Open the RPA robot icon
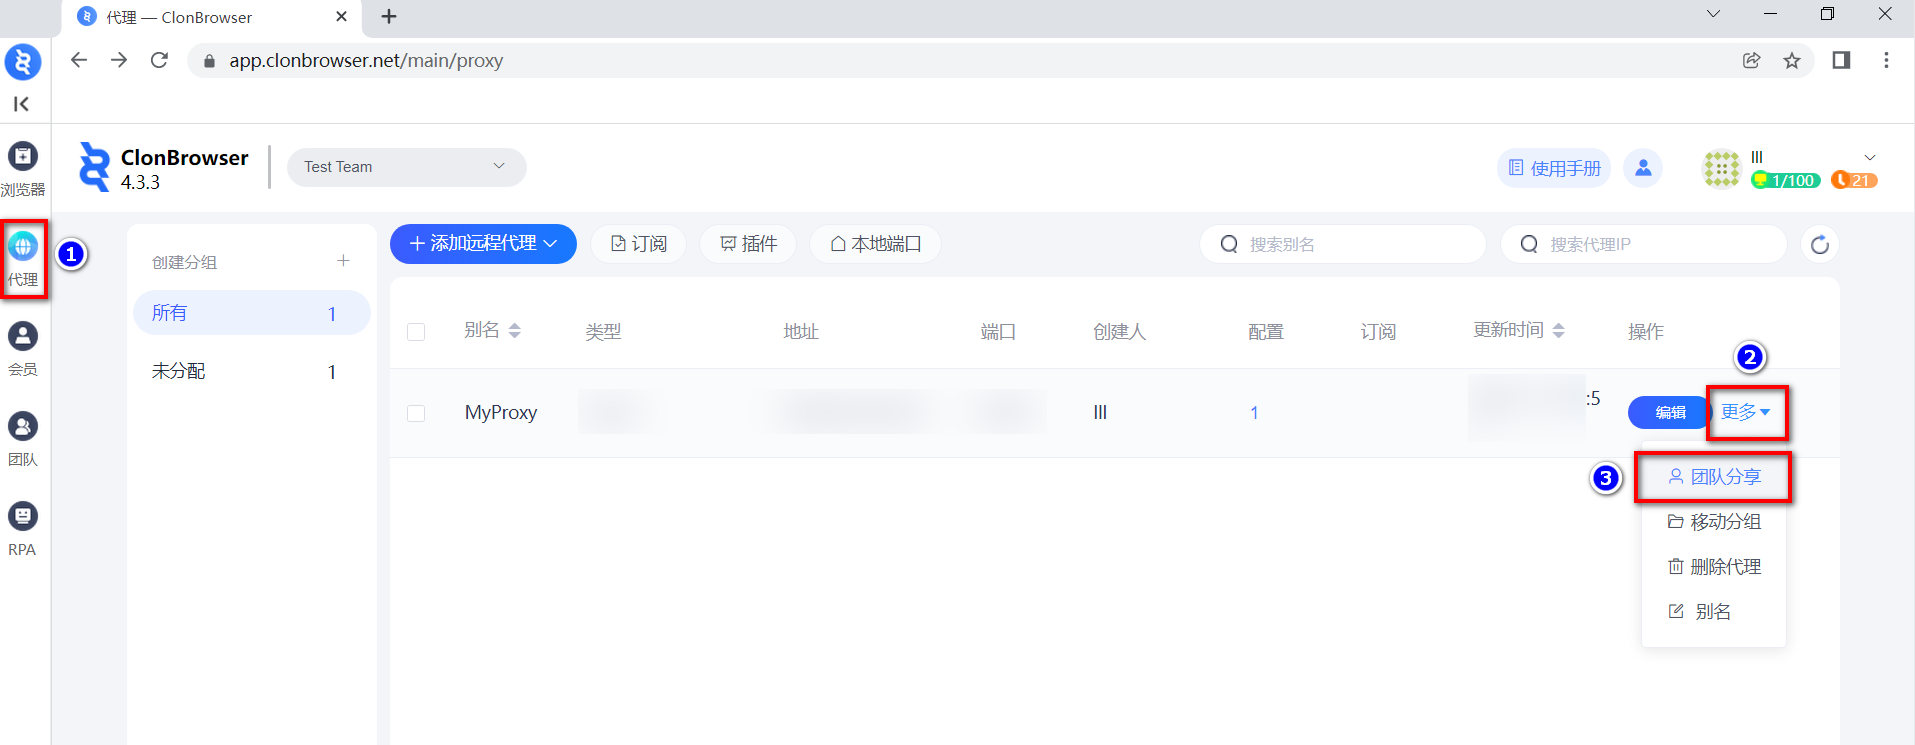Screen dimensions: 1915x745 pos(22,517)
